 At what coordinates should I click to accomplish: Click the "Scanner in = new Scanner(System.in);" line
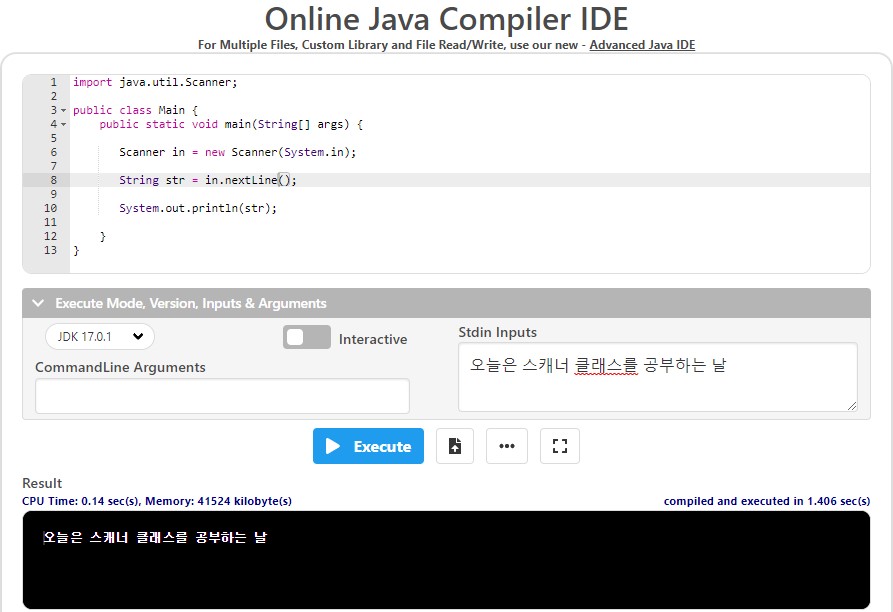(237, 152)
